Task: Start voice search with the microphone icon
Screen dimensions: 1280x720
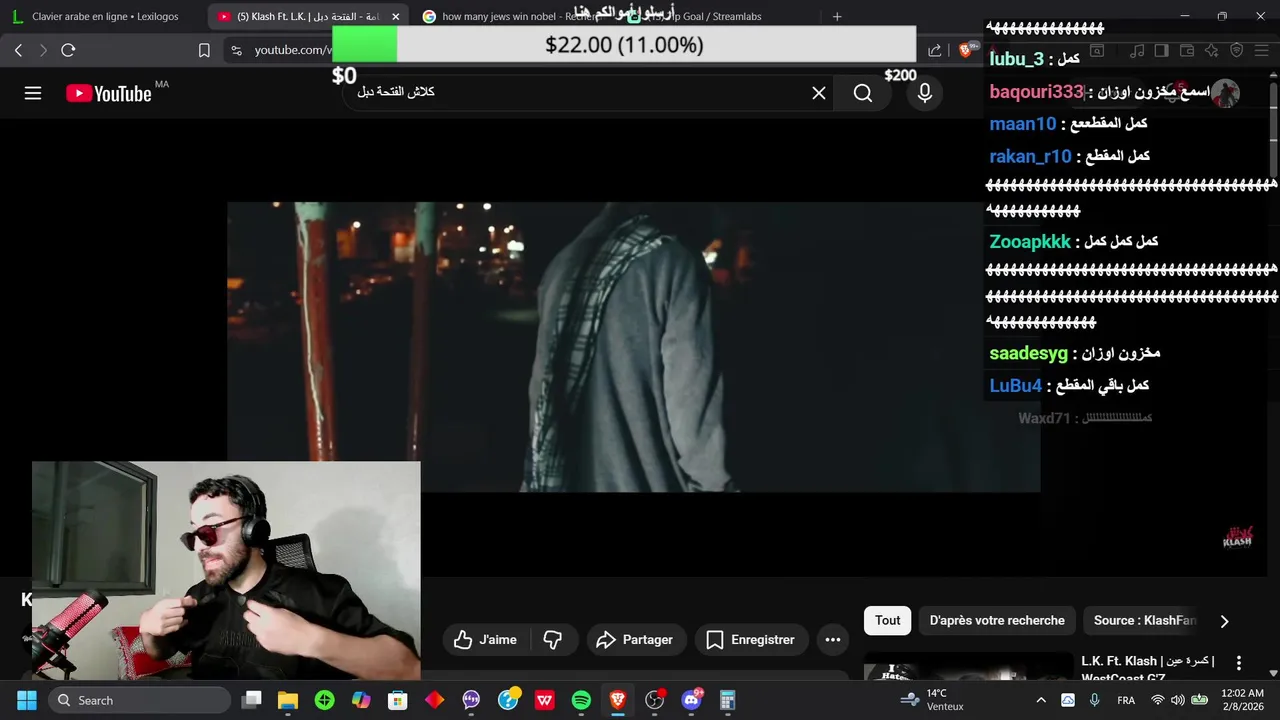Action: click(x=925, y=93)
